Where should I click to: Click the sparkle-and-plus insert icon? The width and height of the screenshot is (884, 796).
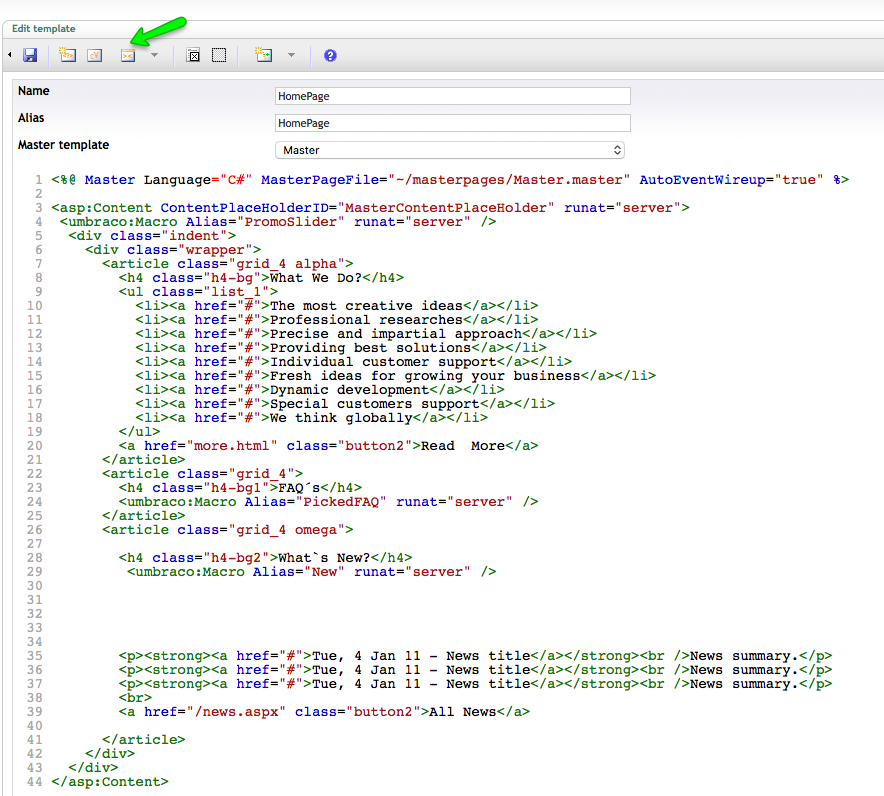click(x=264, y=55)
